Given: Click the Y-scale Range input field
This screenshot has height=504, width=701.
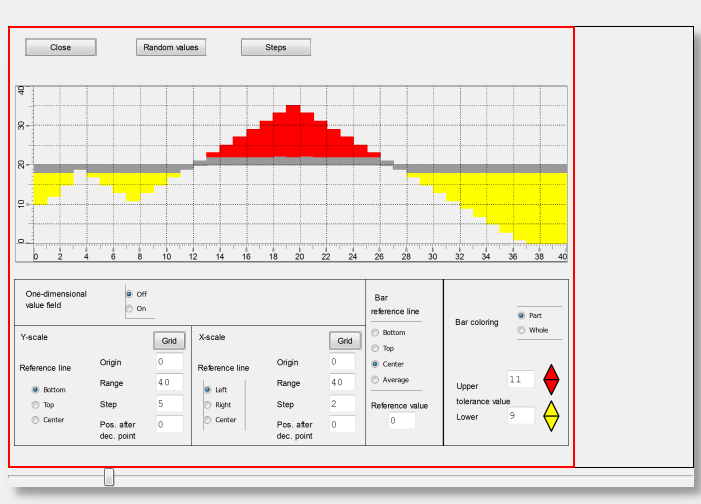Looking at the screenshot, I should [x=167, y=383].
